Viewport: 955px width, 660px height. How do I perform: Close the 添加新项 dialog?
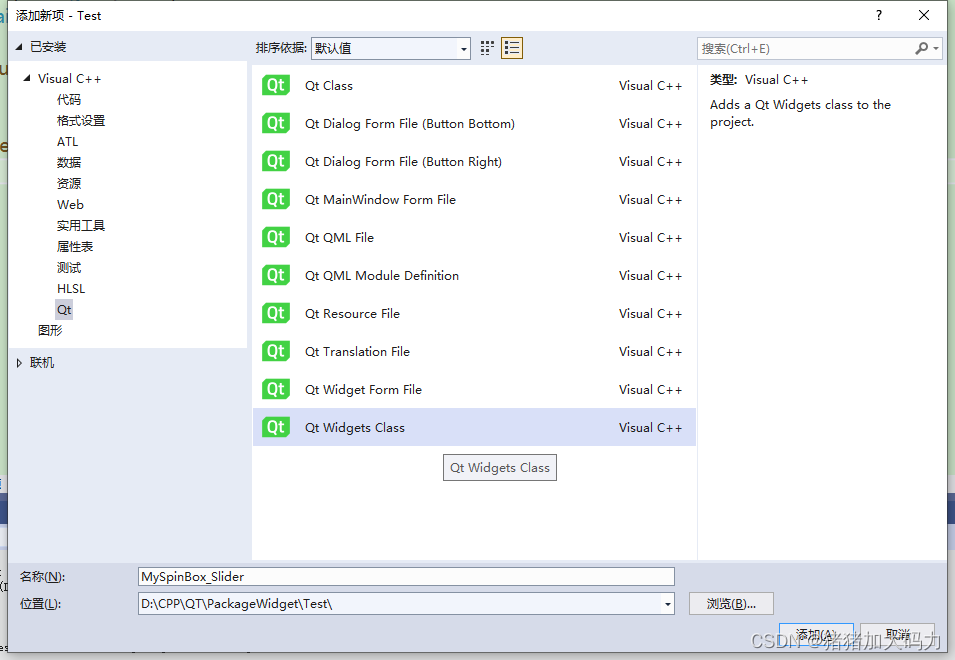[924, 15]
